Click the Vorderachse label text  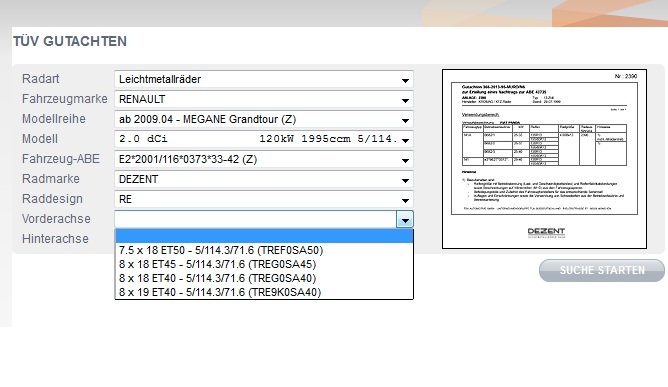[x=56, y=219]
